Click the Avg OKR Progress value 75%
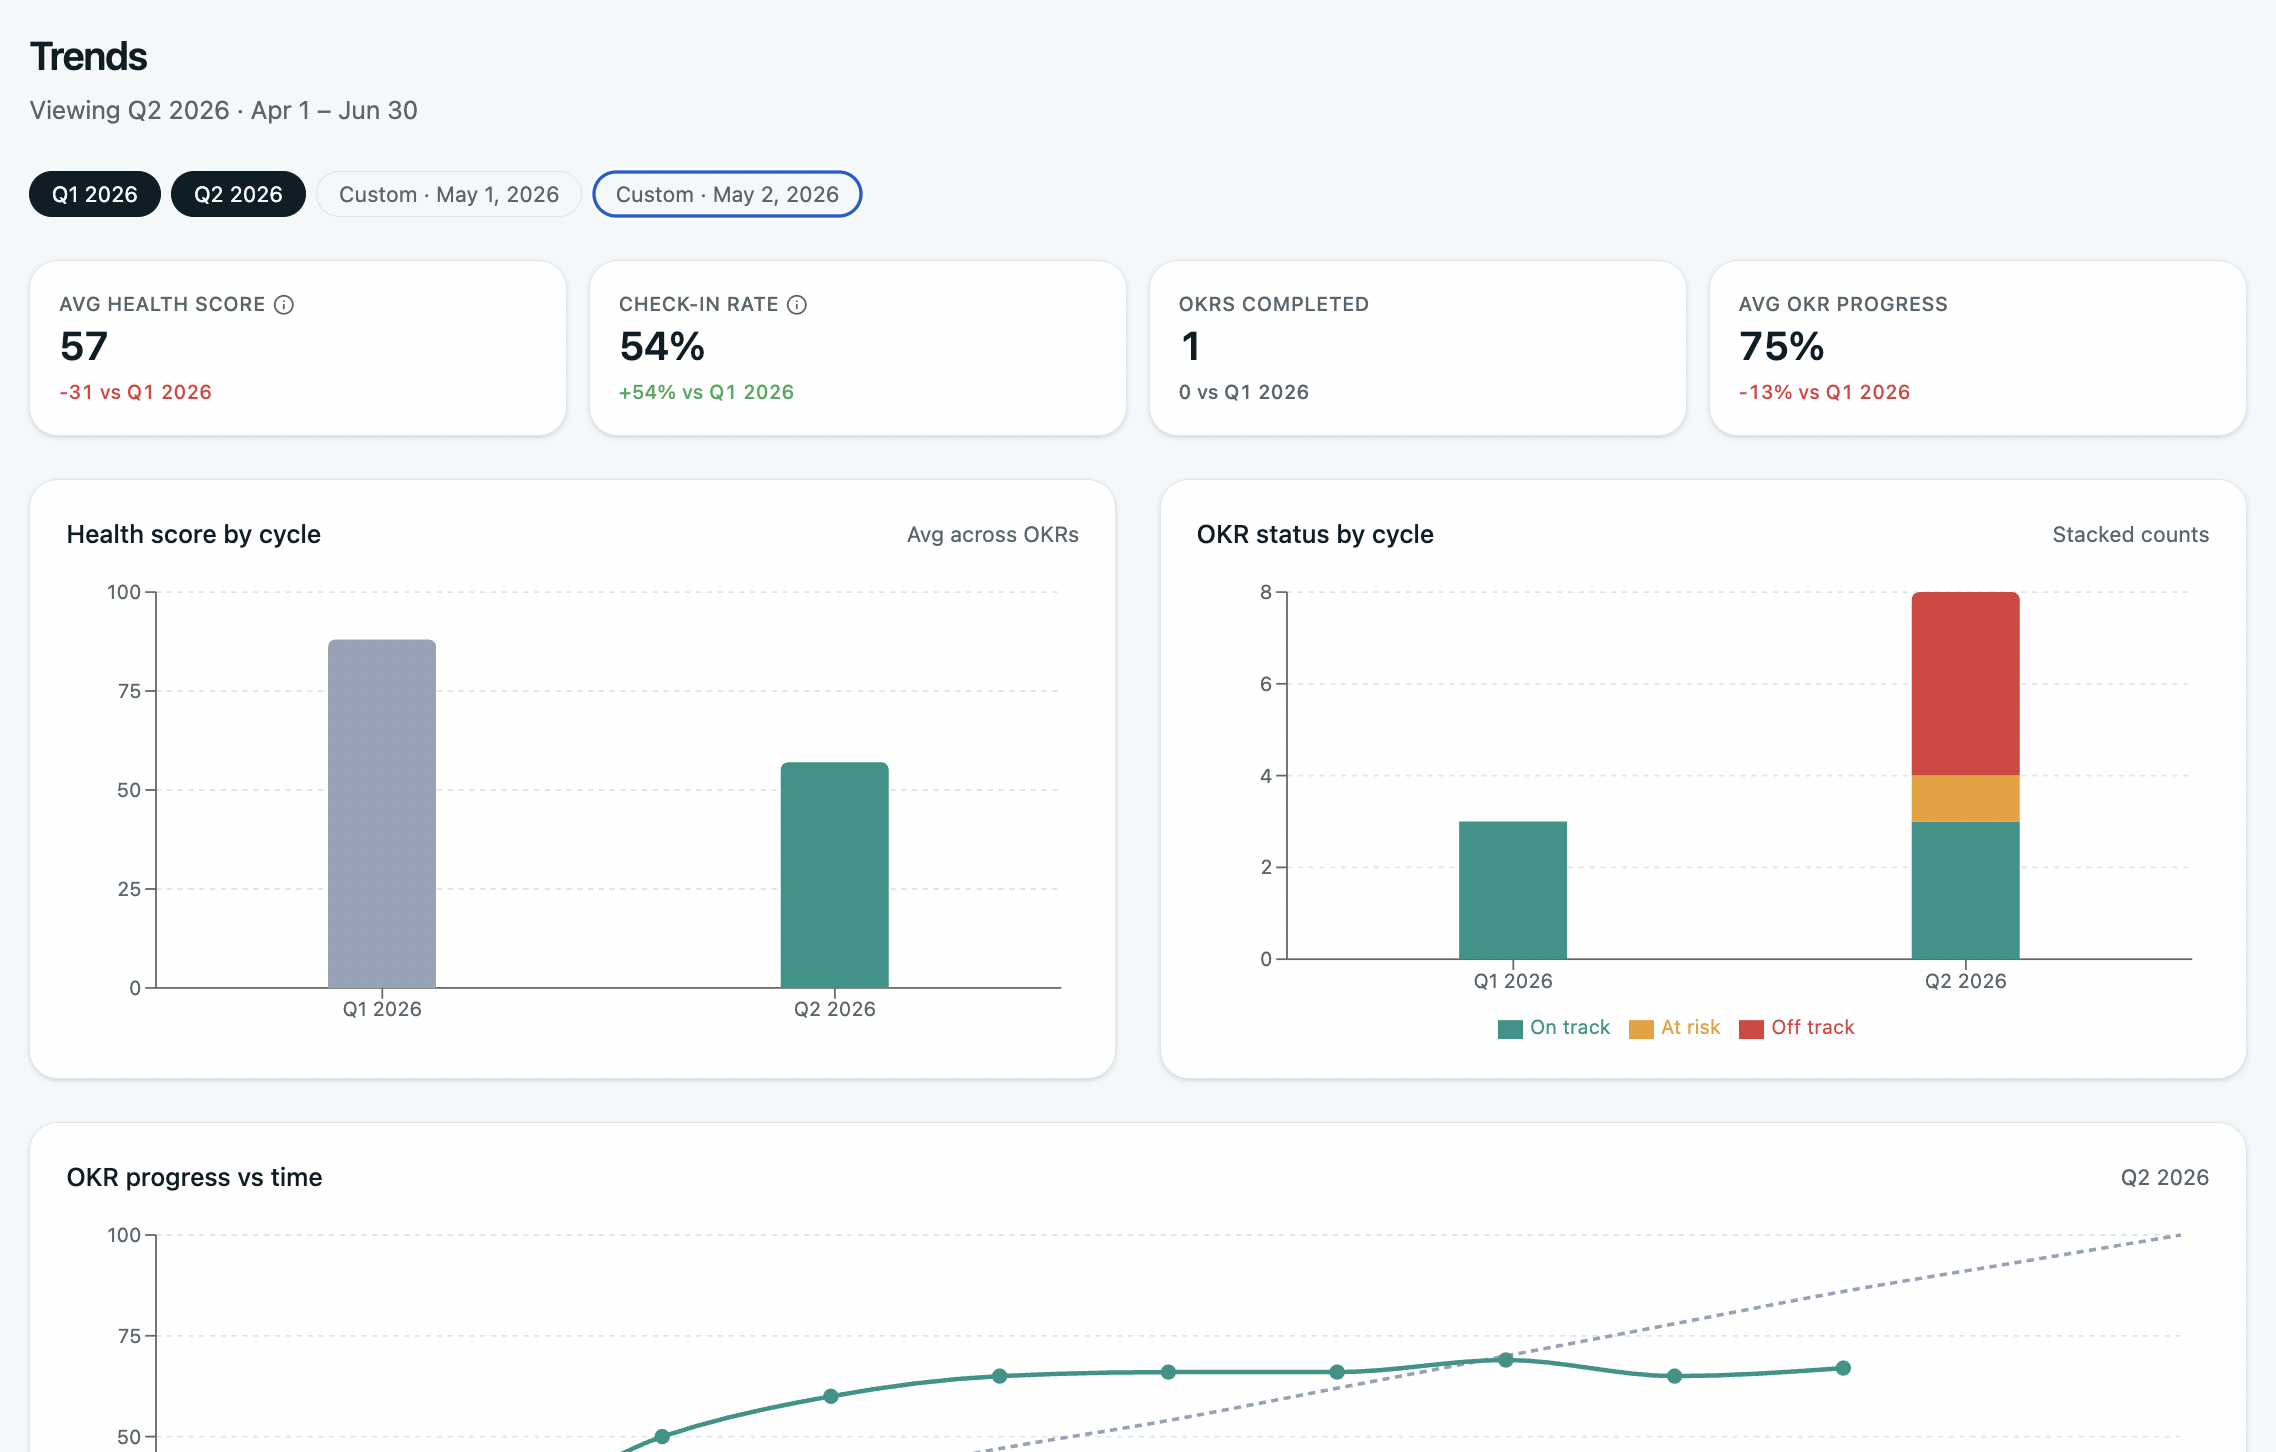This screenshot has height=1452, width=2276. (x=1782, y=347)
